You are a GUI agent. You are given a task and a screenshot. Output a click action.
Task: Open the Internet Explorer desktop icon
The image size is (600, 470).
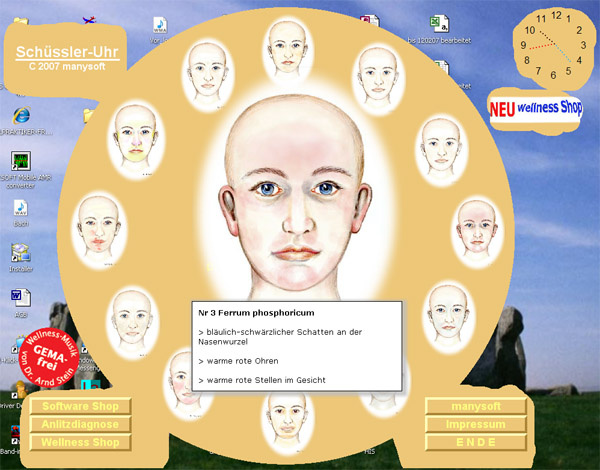tap(21, 116)
